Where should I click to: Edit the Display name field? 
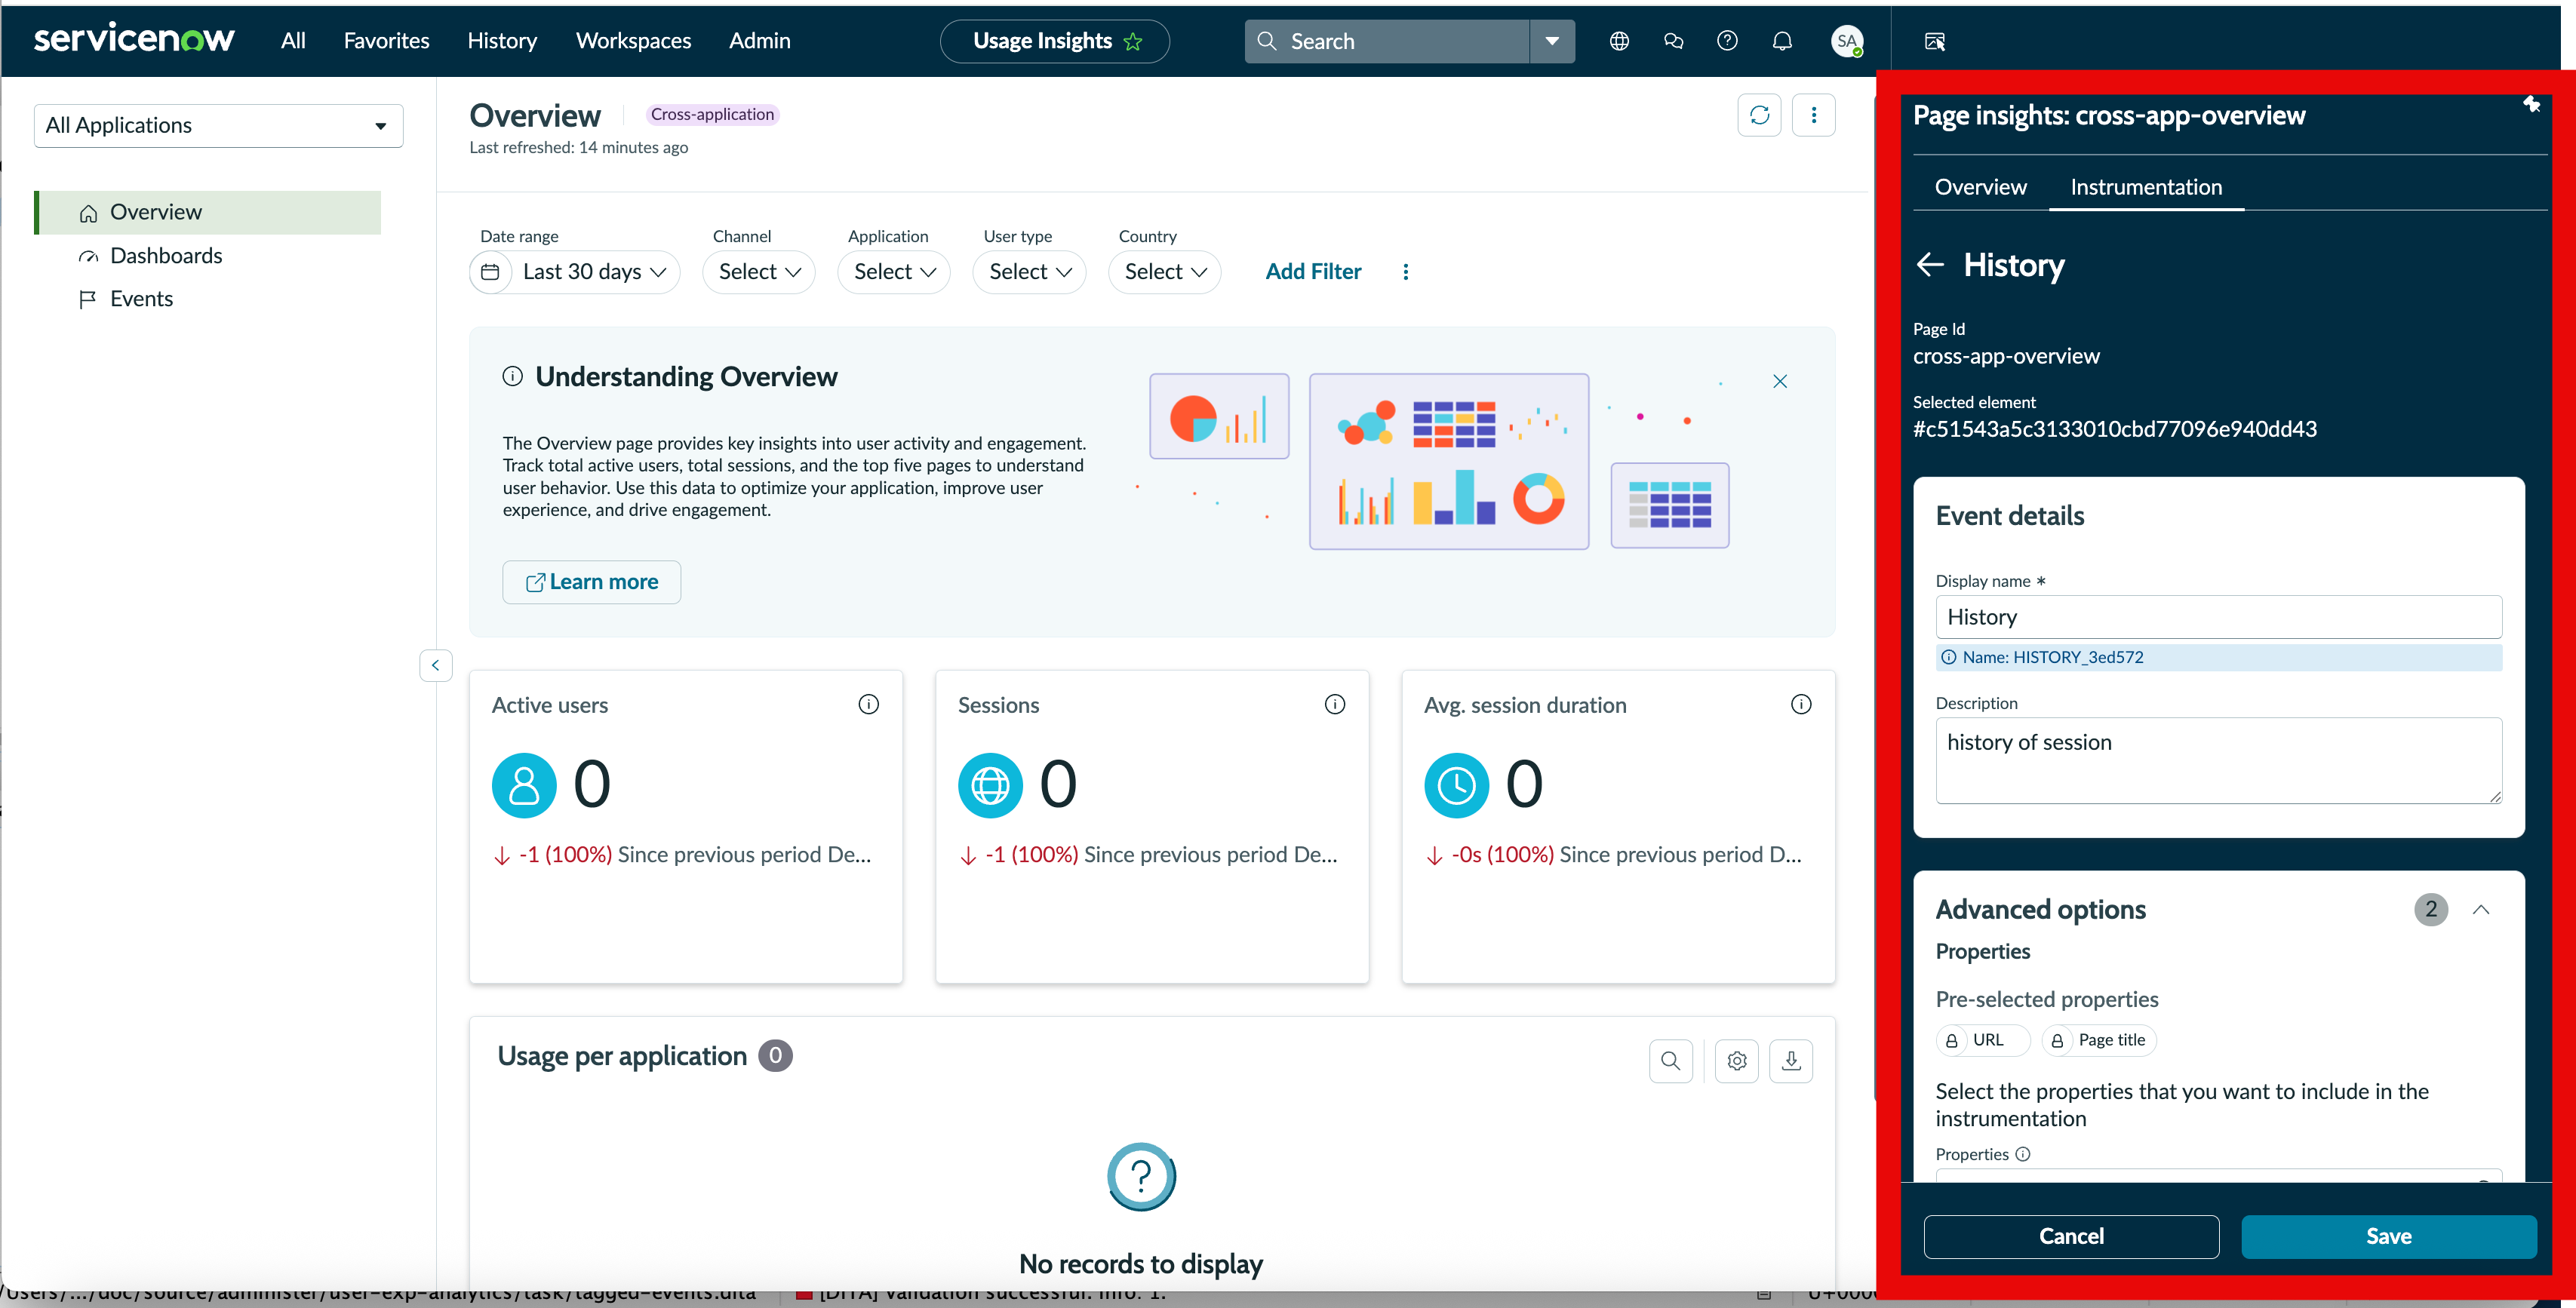click(x=2218, y=617)
